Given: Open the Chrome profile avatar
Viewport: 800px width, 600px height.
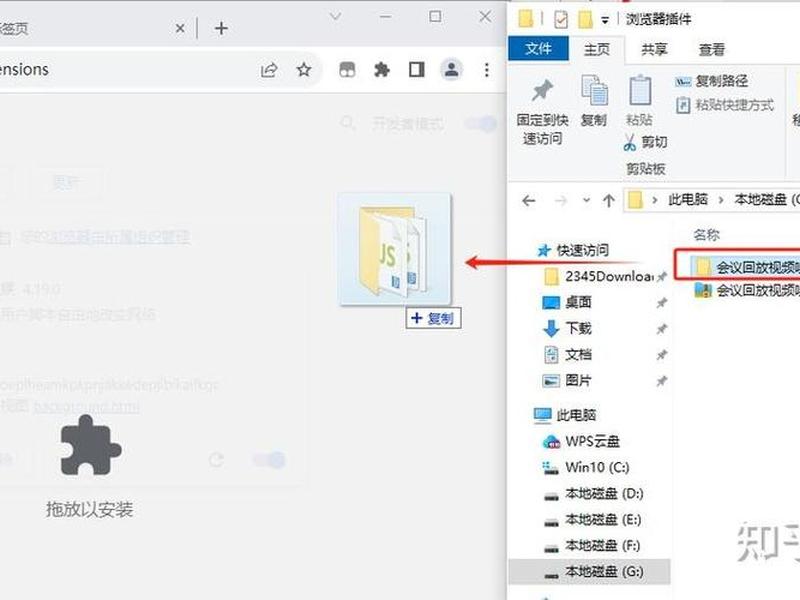Looking at the screenshot, I should [452, 69].
